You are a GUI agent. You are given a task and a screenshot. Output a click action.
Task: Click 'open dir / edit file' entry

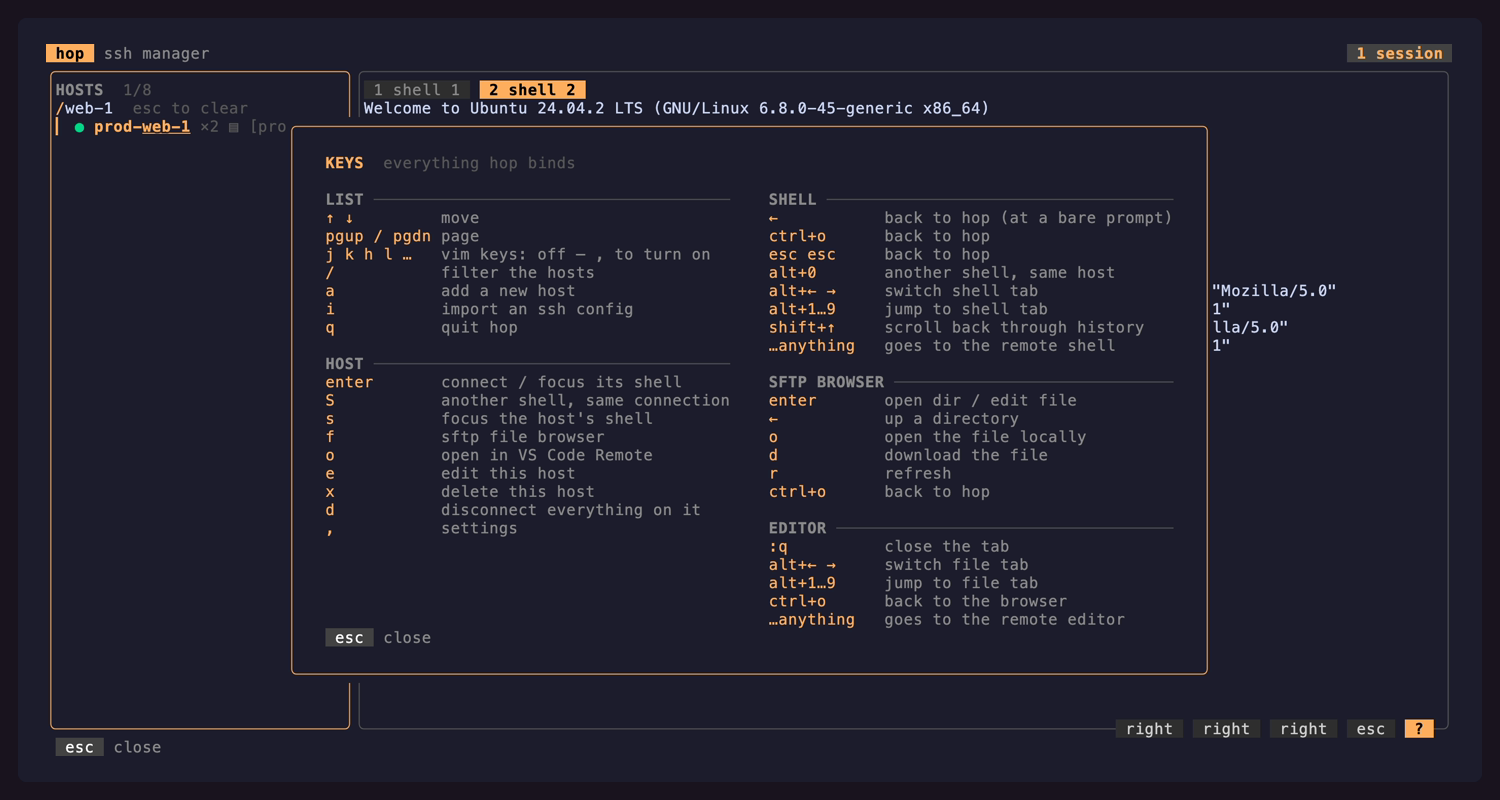tap(980, 400)
